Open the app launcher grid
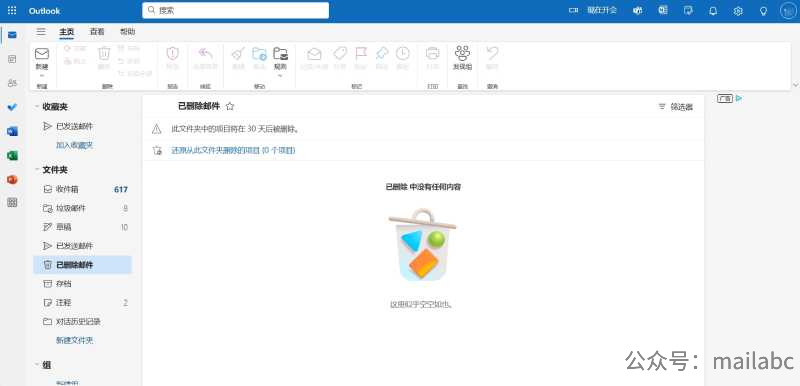This screenshot has width=800, height=386. [12, 11]
